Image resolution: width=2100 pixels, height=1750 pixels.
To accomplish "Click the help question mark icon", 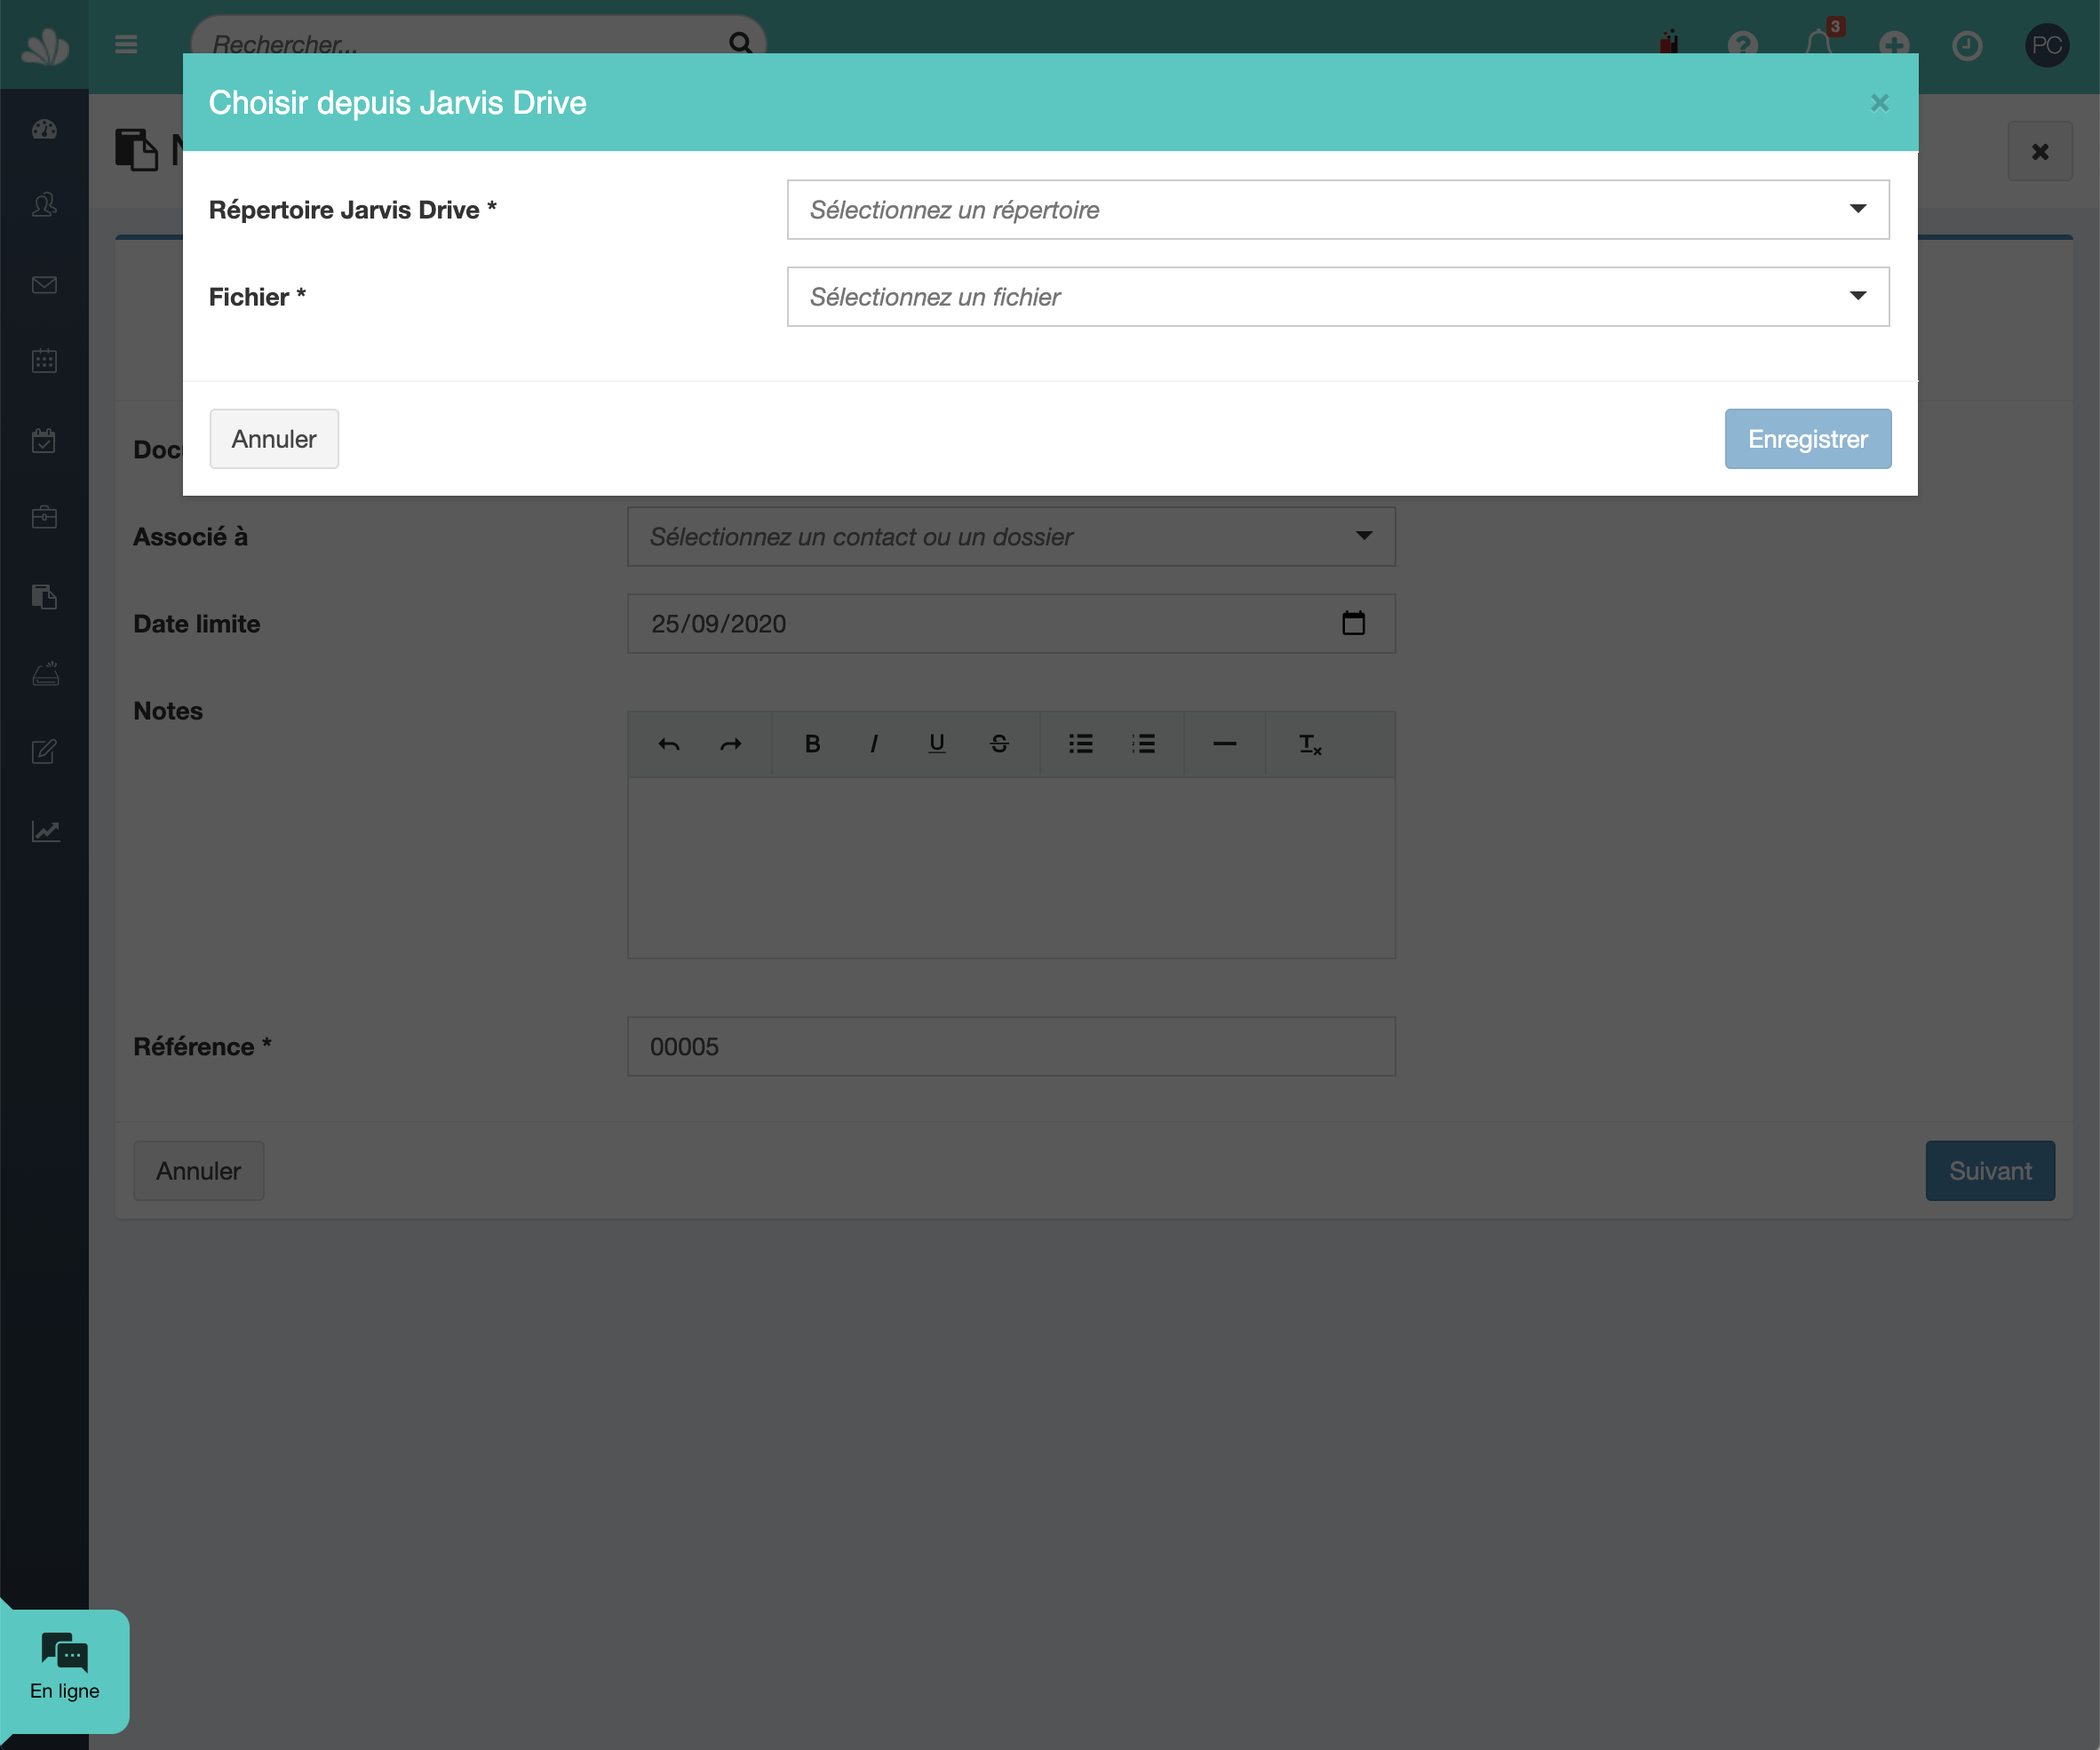I will pos(1743,44).
